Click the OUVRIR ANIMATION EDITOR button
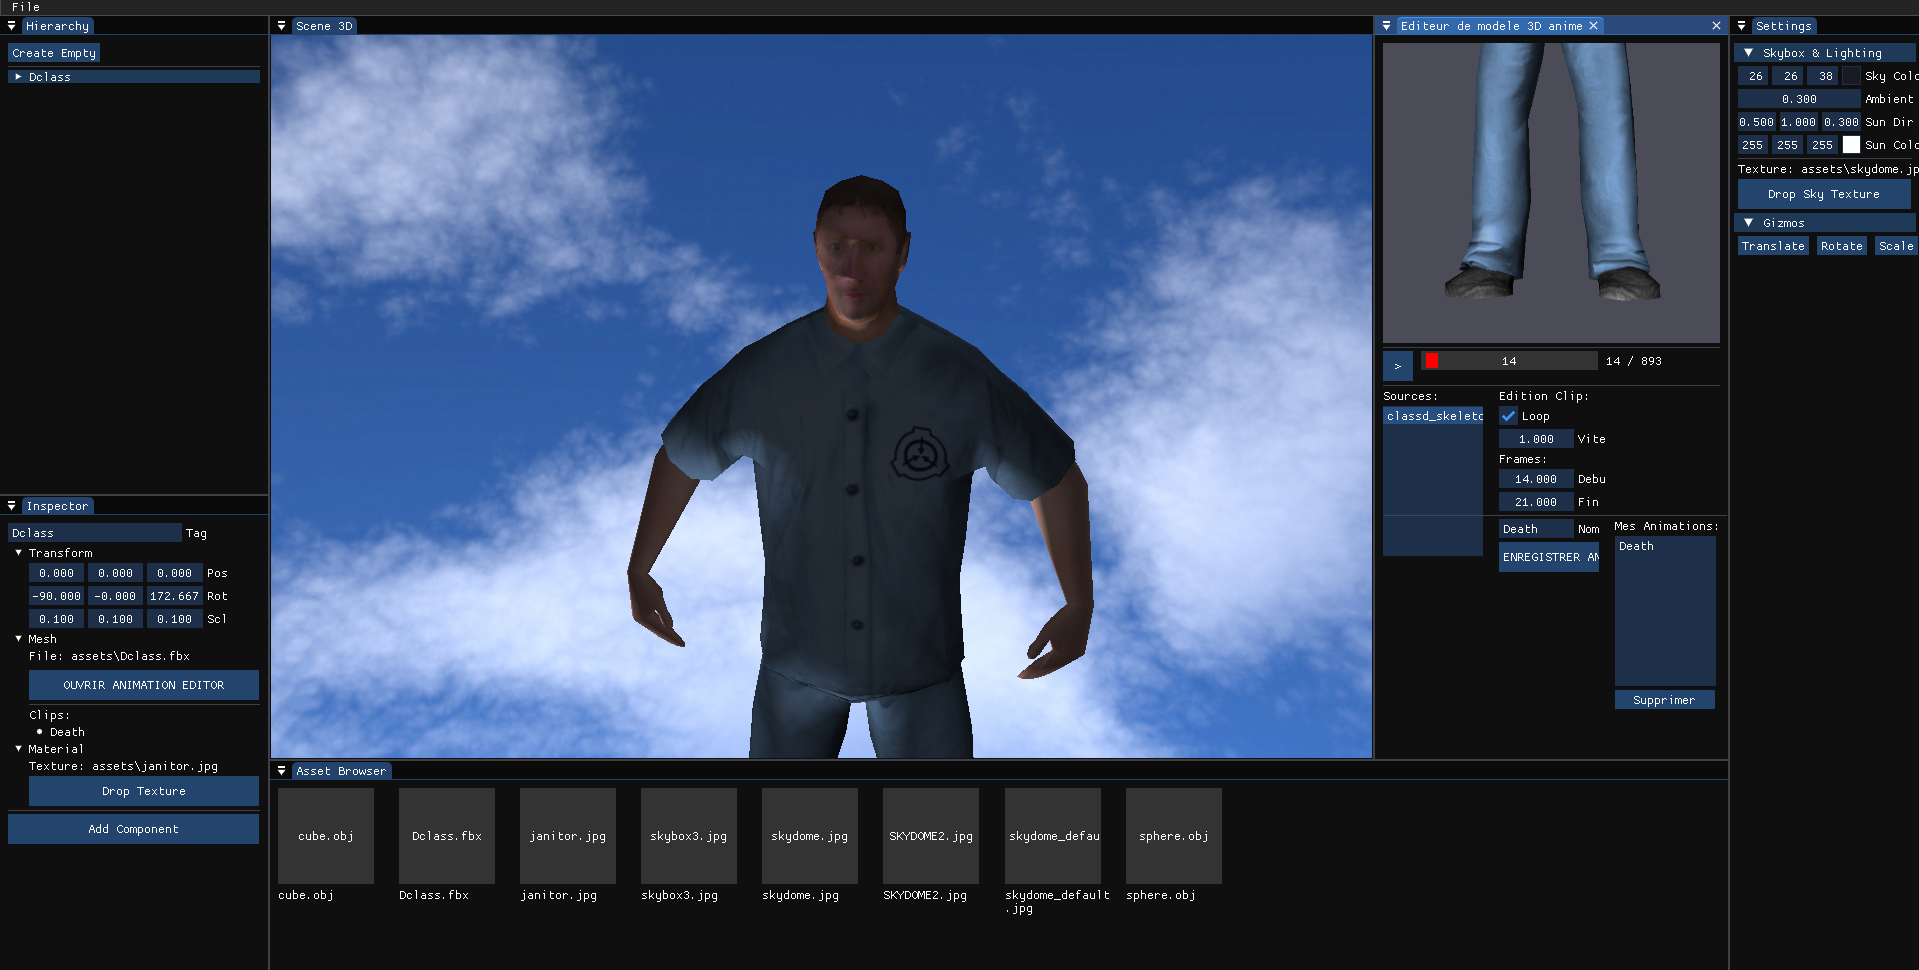 (x=143, y=685)
